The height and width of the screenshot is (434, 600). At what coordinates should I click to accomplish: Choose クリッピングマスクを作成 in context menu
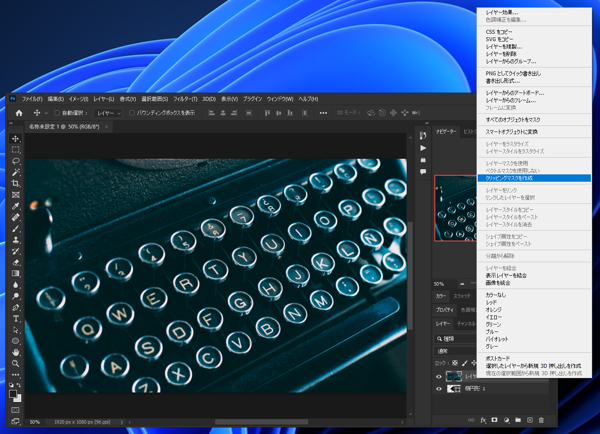[534, 178]
